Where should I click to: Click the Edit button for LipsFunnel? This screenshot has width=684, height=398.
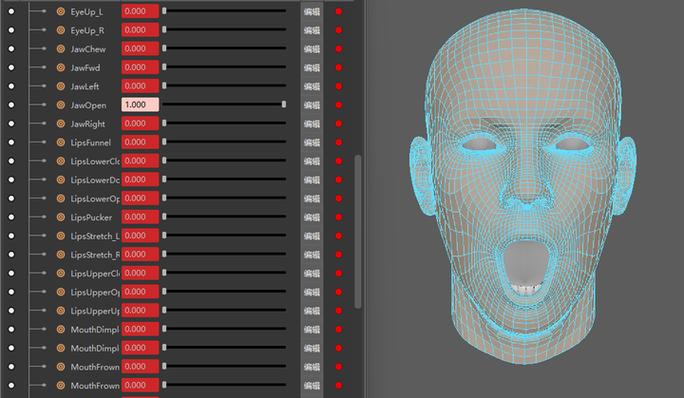click(311, 143)
